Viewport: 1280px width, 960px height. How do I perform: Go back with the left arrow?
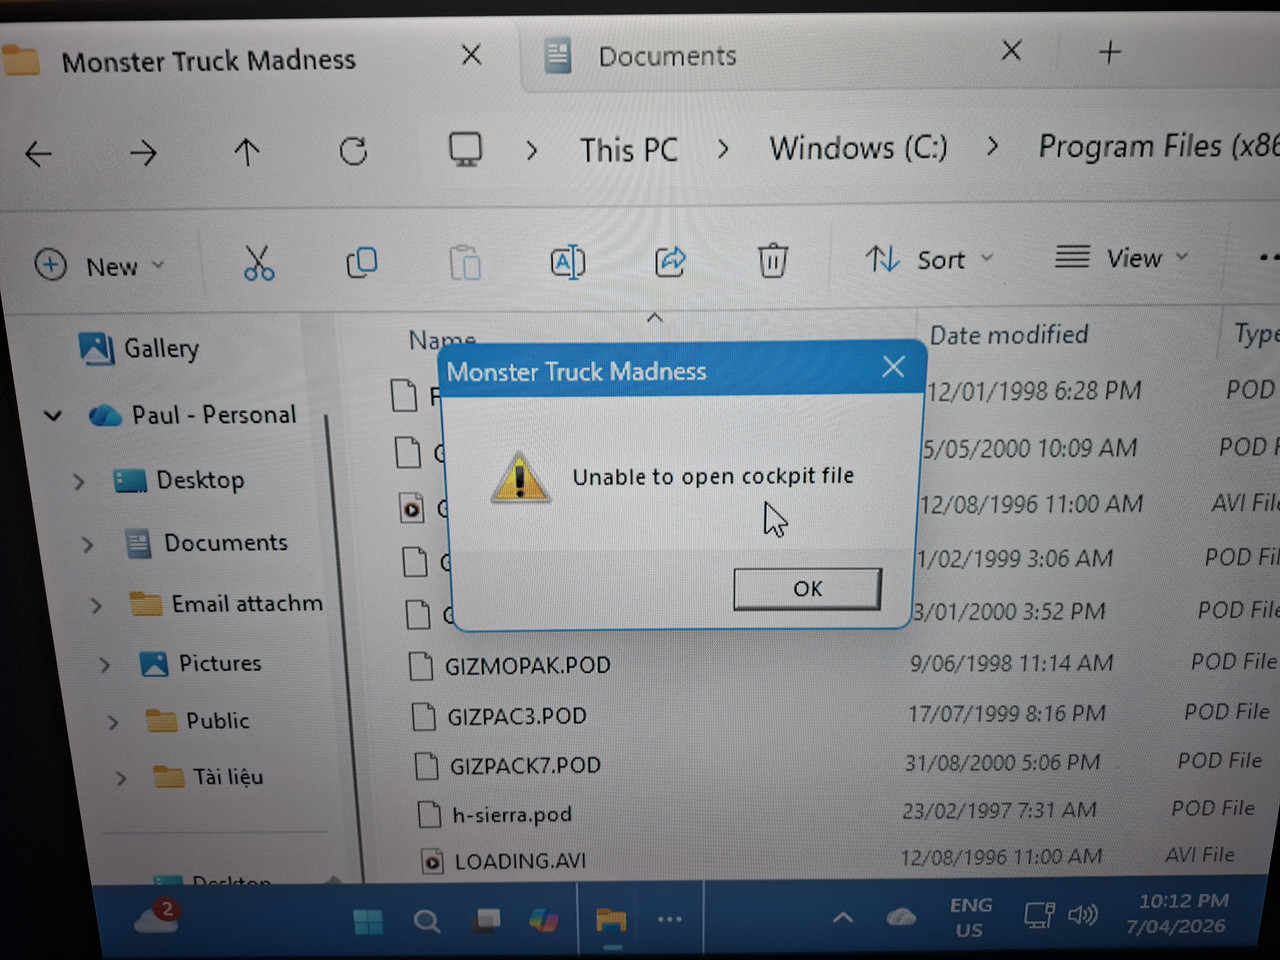pyautogui.click(x=39, y=154)
